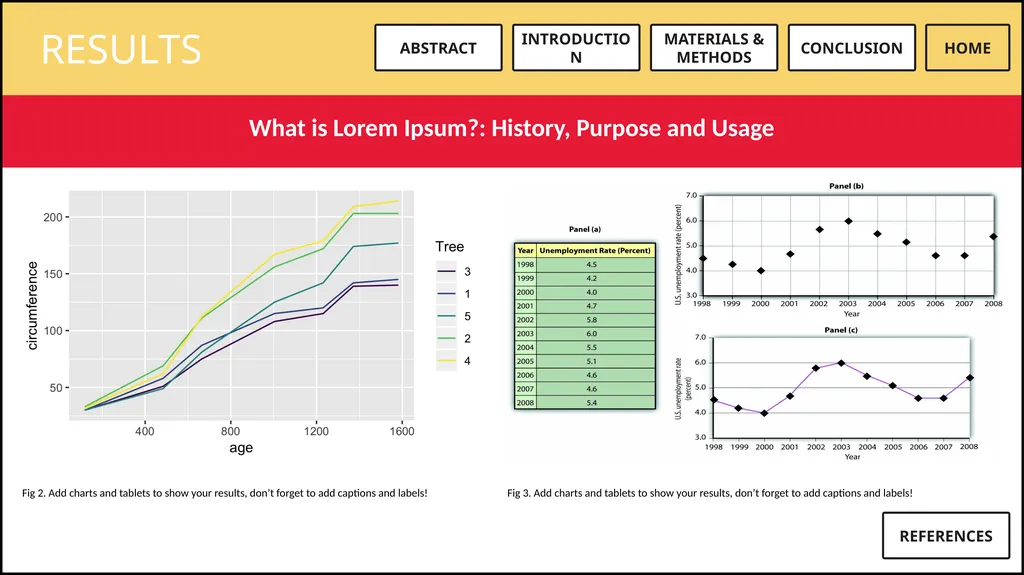
Task: Click legend swatch for tree 2
Action: 446,338
